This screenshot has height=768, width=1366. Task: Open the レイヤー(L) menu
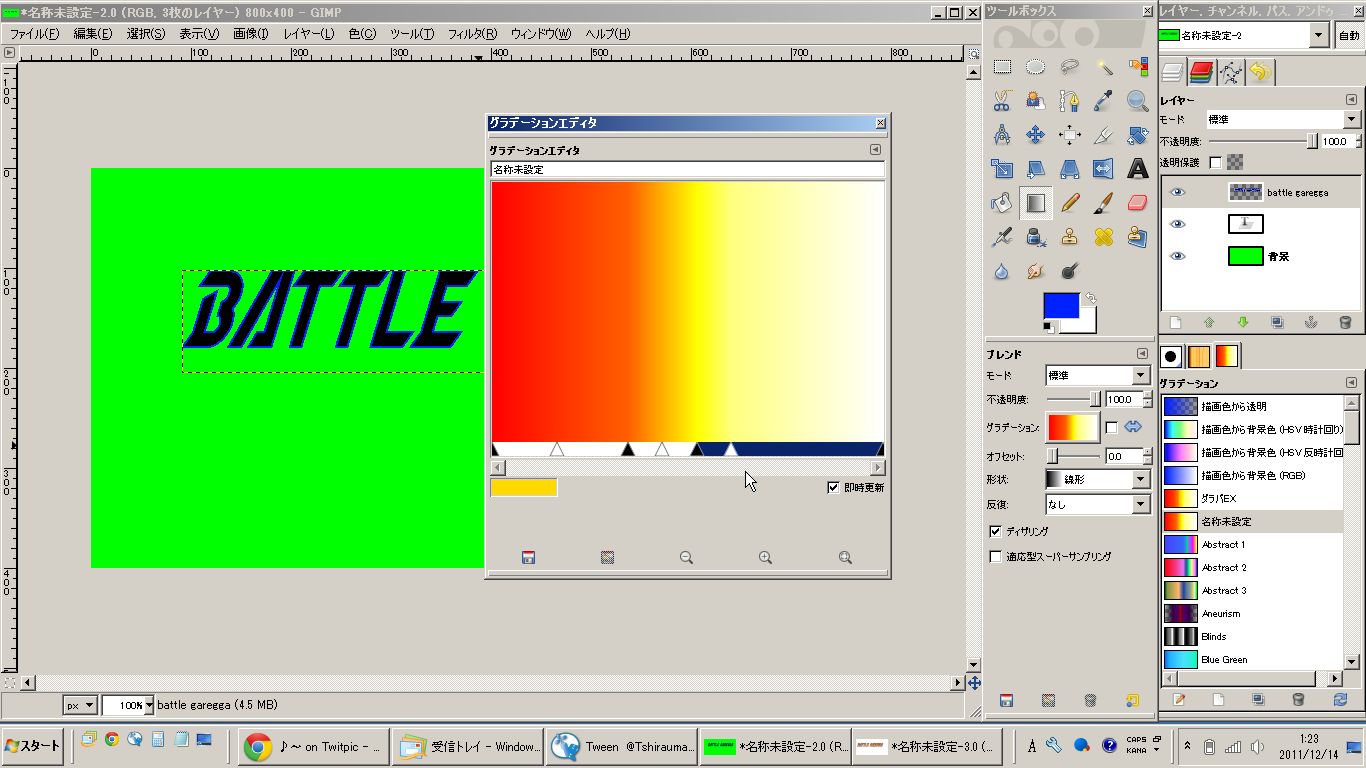pos(309,34)
